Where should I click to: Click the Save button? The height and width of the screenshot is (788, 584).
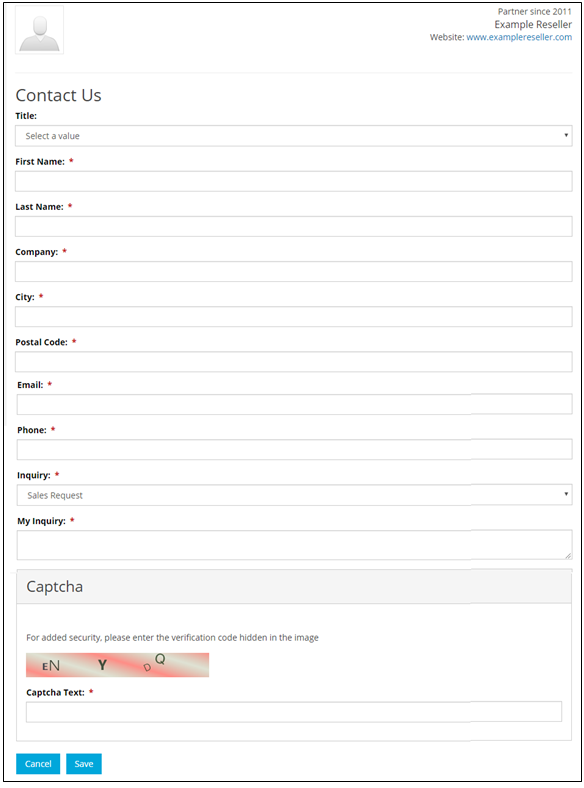coord(84,763)
